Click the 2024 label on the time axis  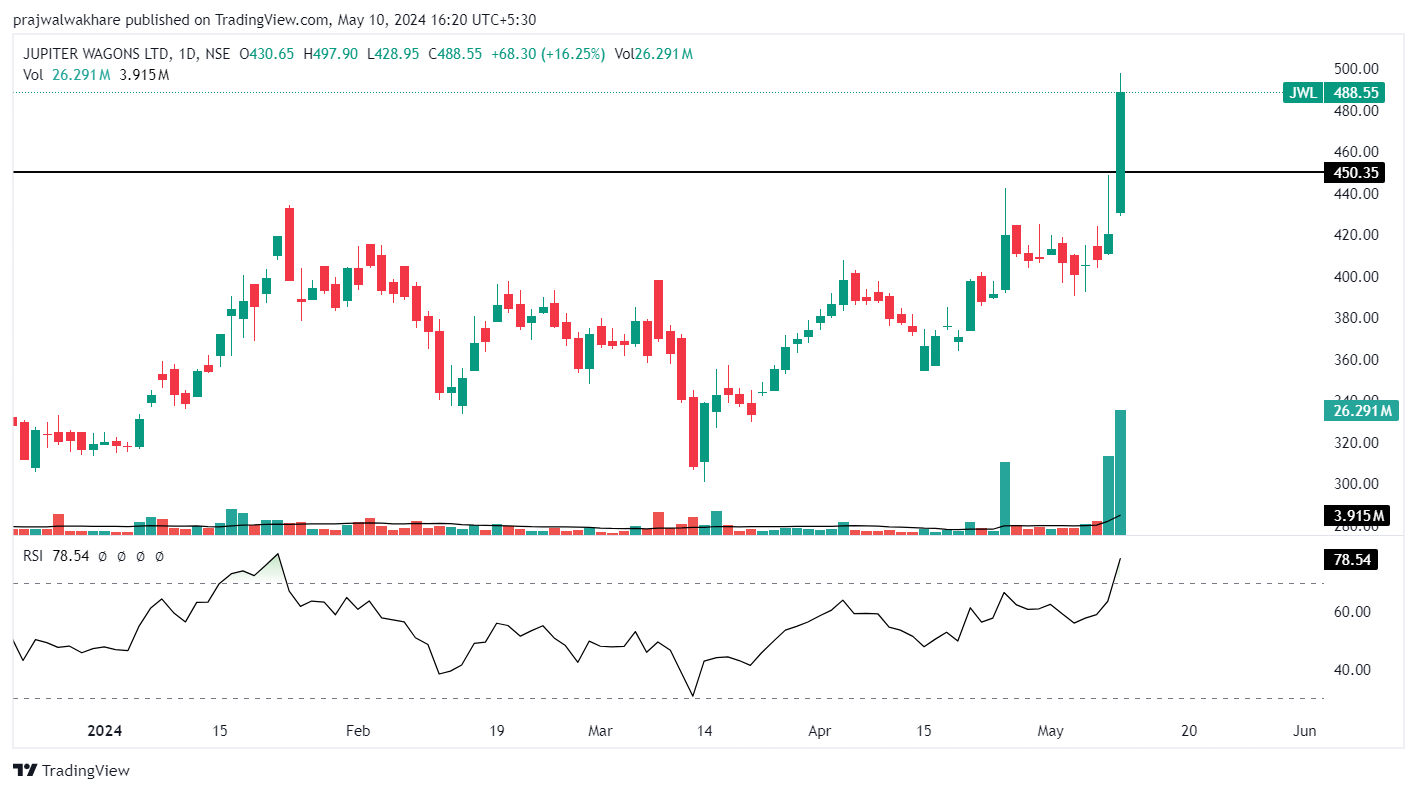104,731
